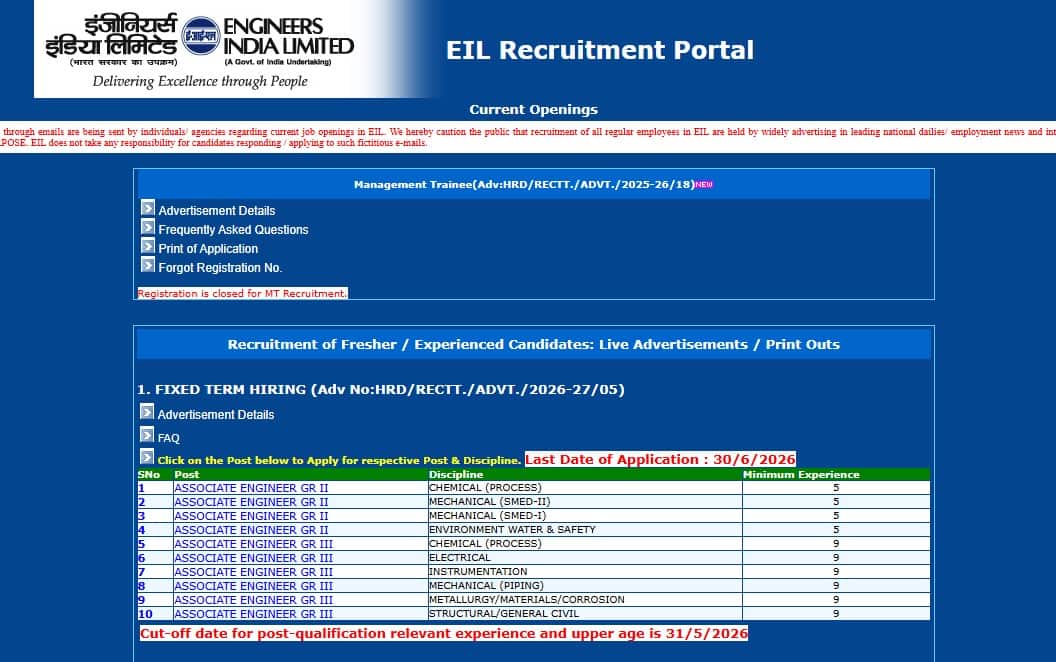This screenshot has height=662, width=1056.
Task: Click 'Recruitment of Fresher / Experienced Candidates' header
Action: point(533,344)
